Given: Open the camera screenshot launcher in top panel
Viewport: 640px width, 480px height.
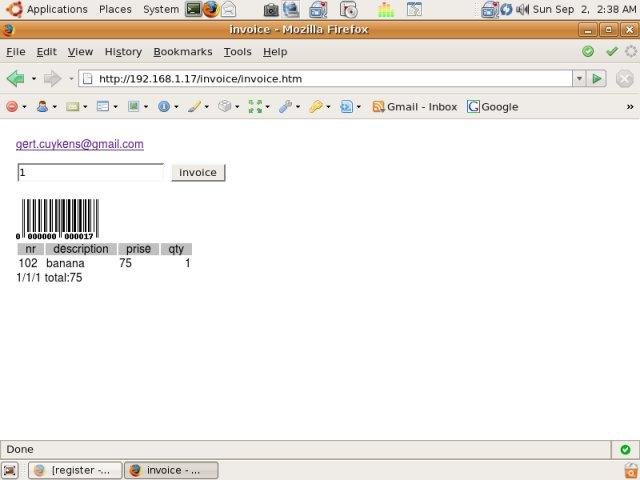Looking at the screenshot, I should [271, 10].
